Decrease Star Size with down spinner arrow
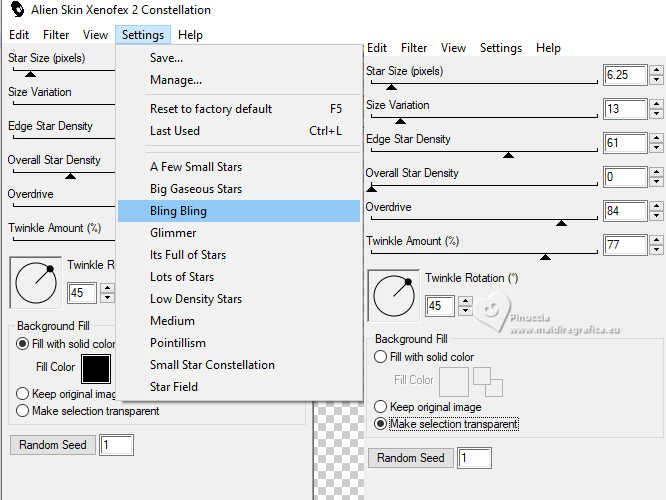Image resolution: width=666 pixels, height=500 pixels. [657, 79]
